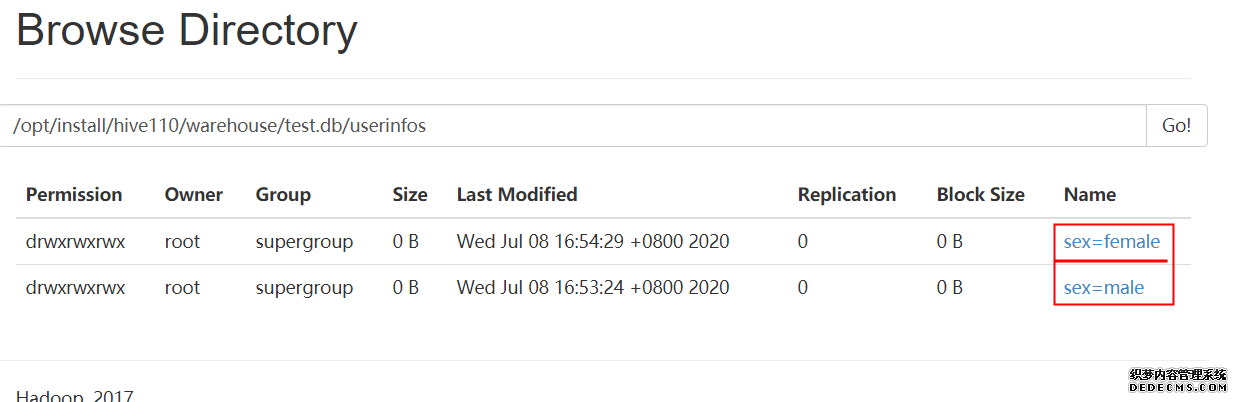
Task: Select the sex=female row's permission cell
Action: tap(75, 241)
